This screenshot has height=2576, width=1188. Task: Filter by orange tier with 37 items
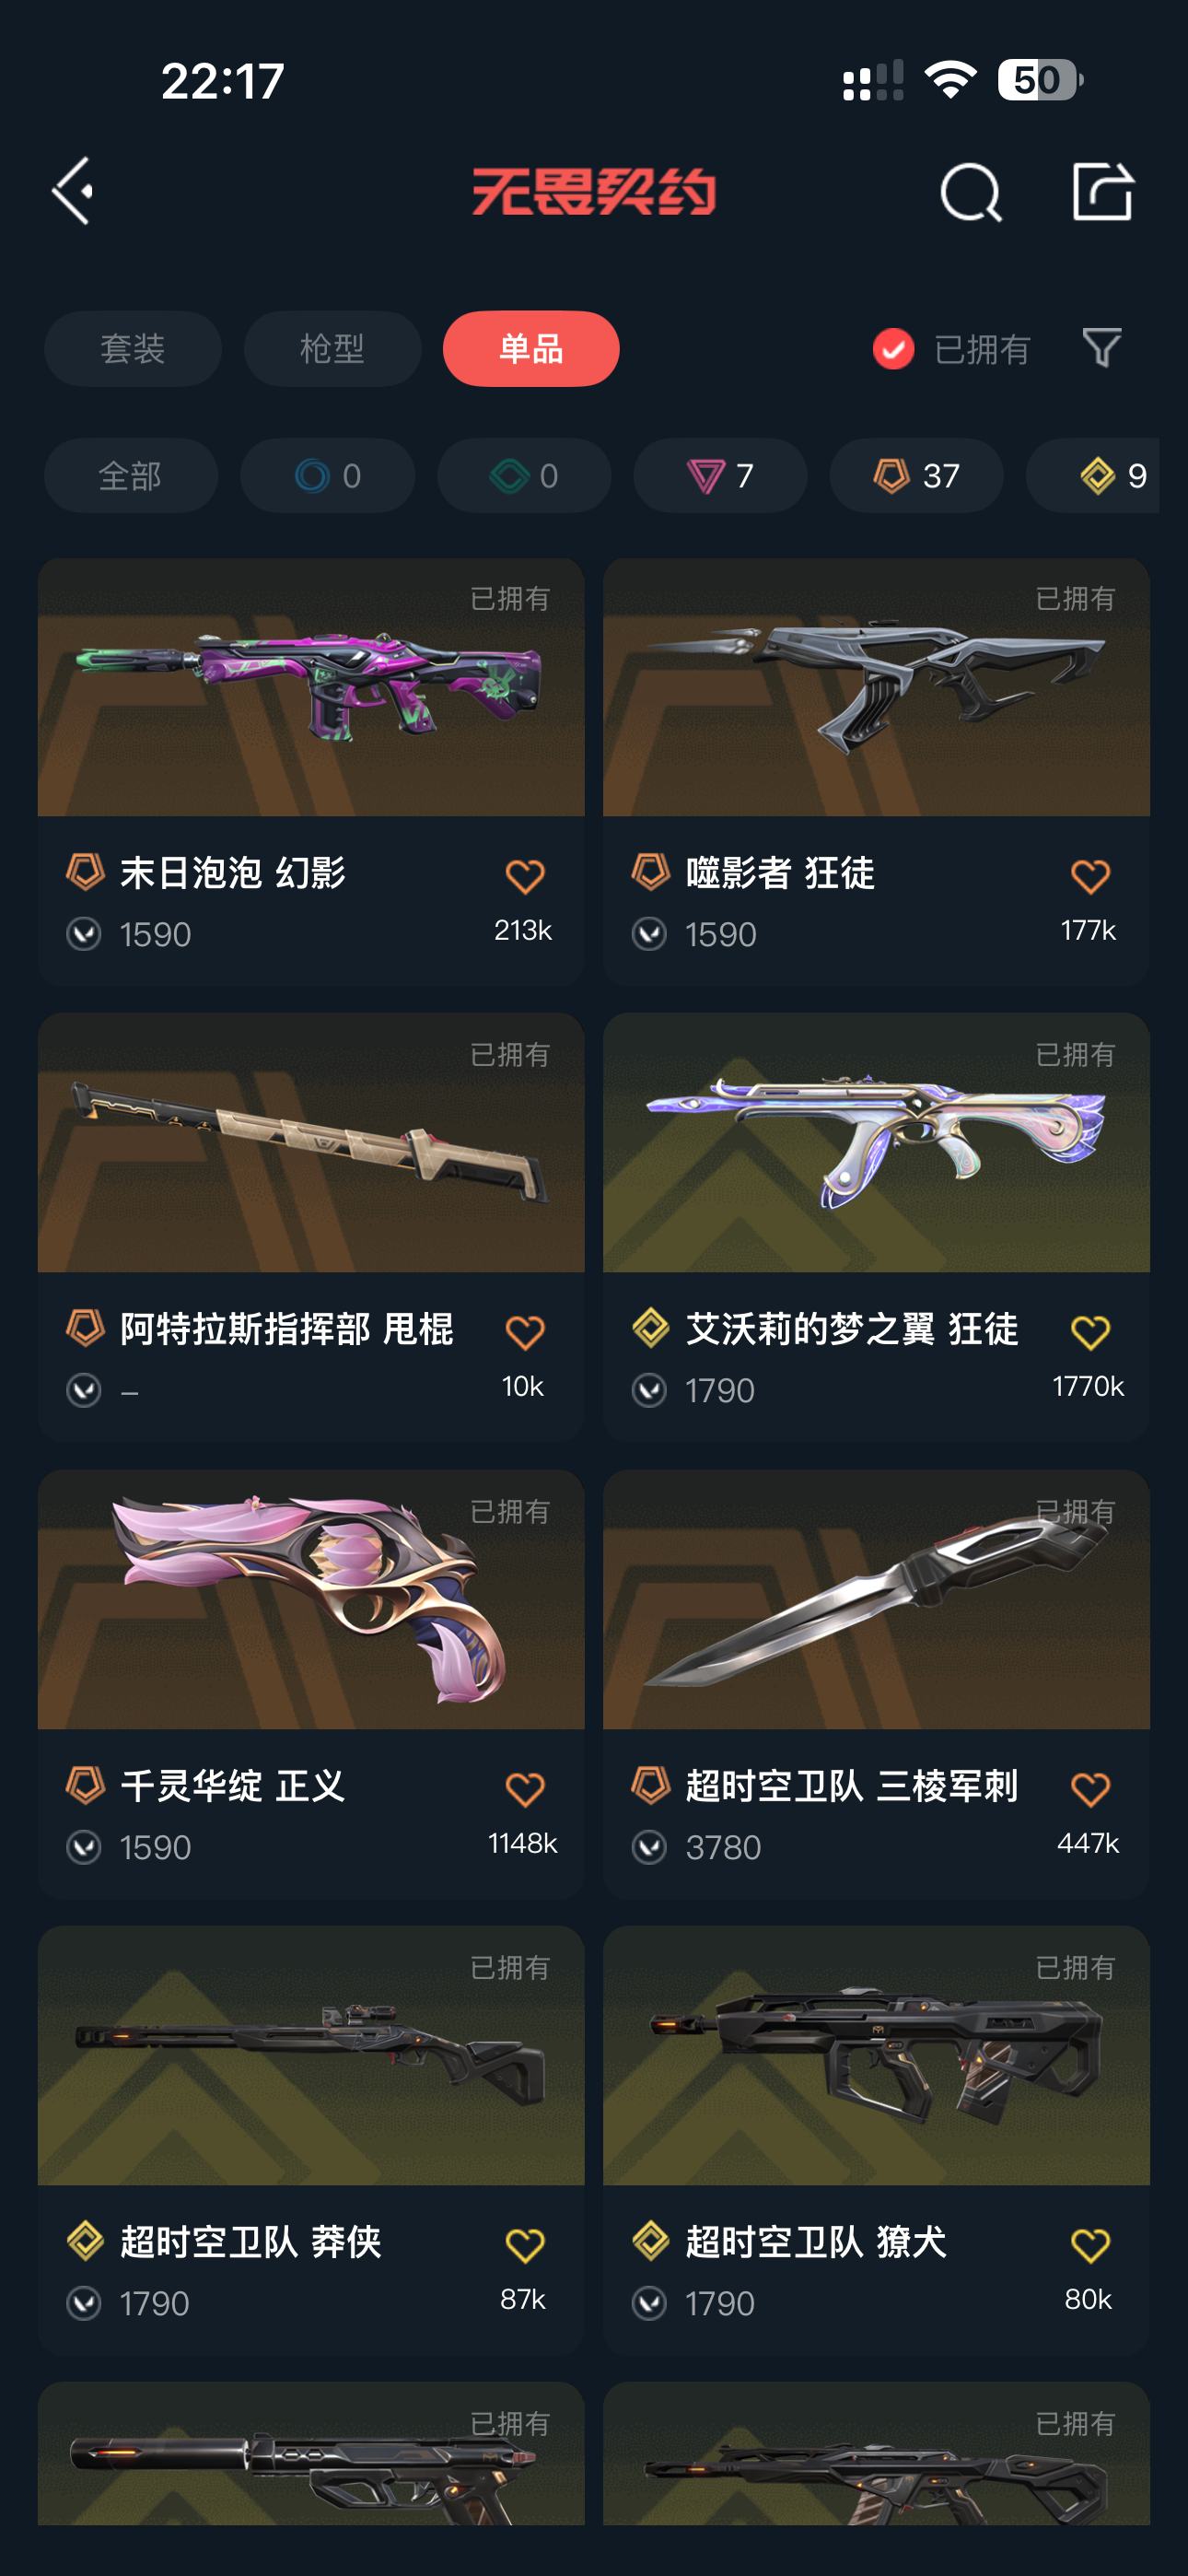(x=916, y=475)
